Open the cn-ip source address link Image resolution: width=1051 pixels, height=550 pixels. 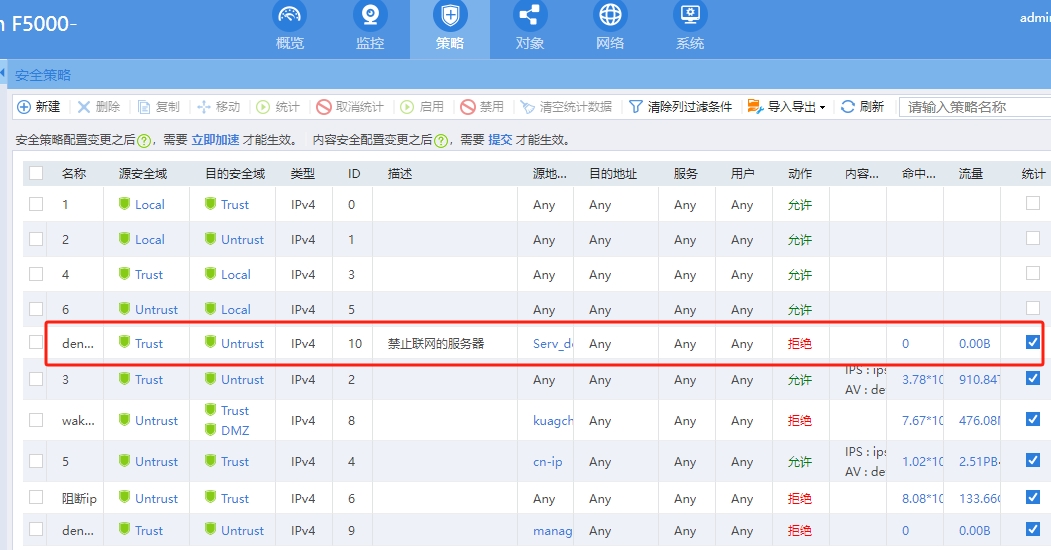click(548, 462)
